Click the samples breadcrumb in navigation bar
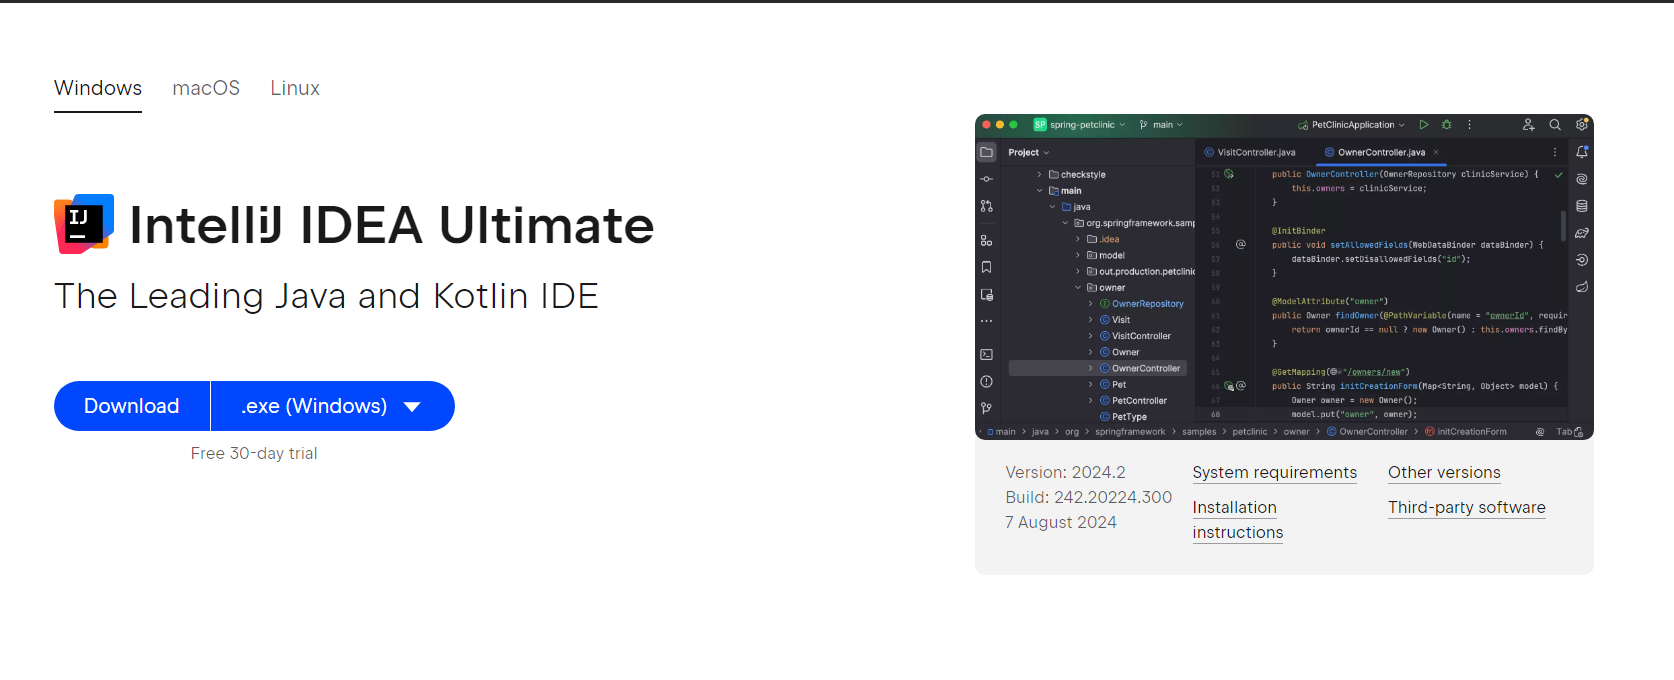Screen dimensions: 1674x680 point(1199,432)
